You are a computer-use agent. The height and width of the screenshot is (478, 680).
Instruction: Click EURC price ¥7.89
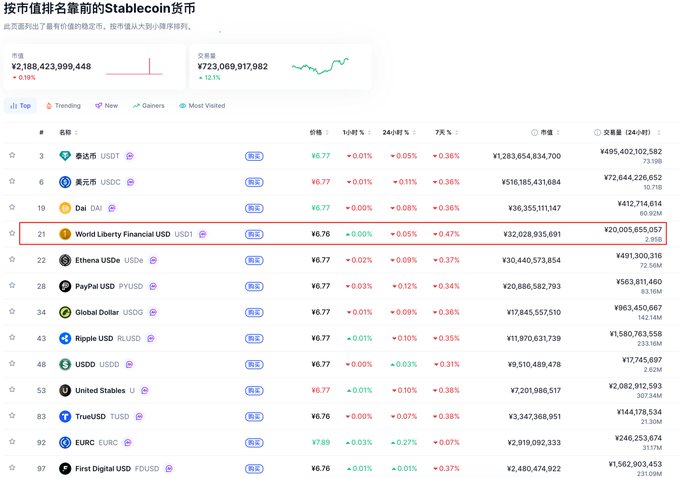click(321, 442)
